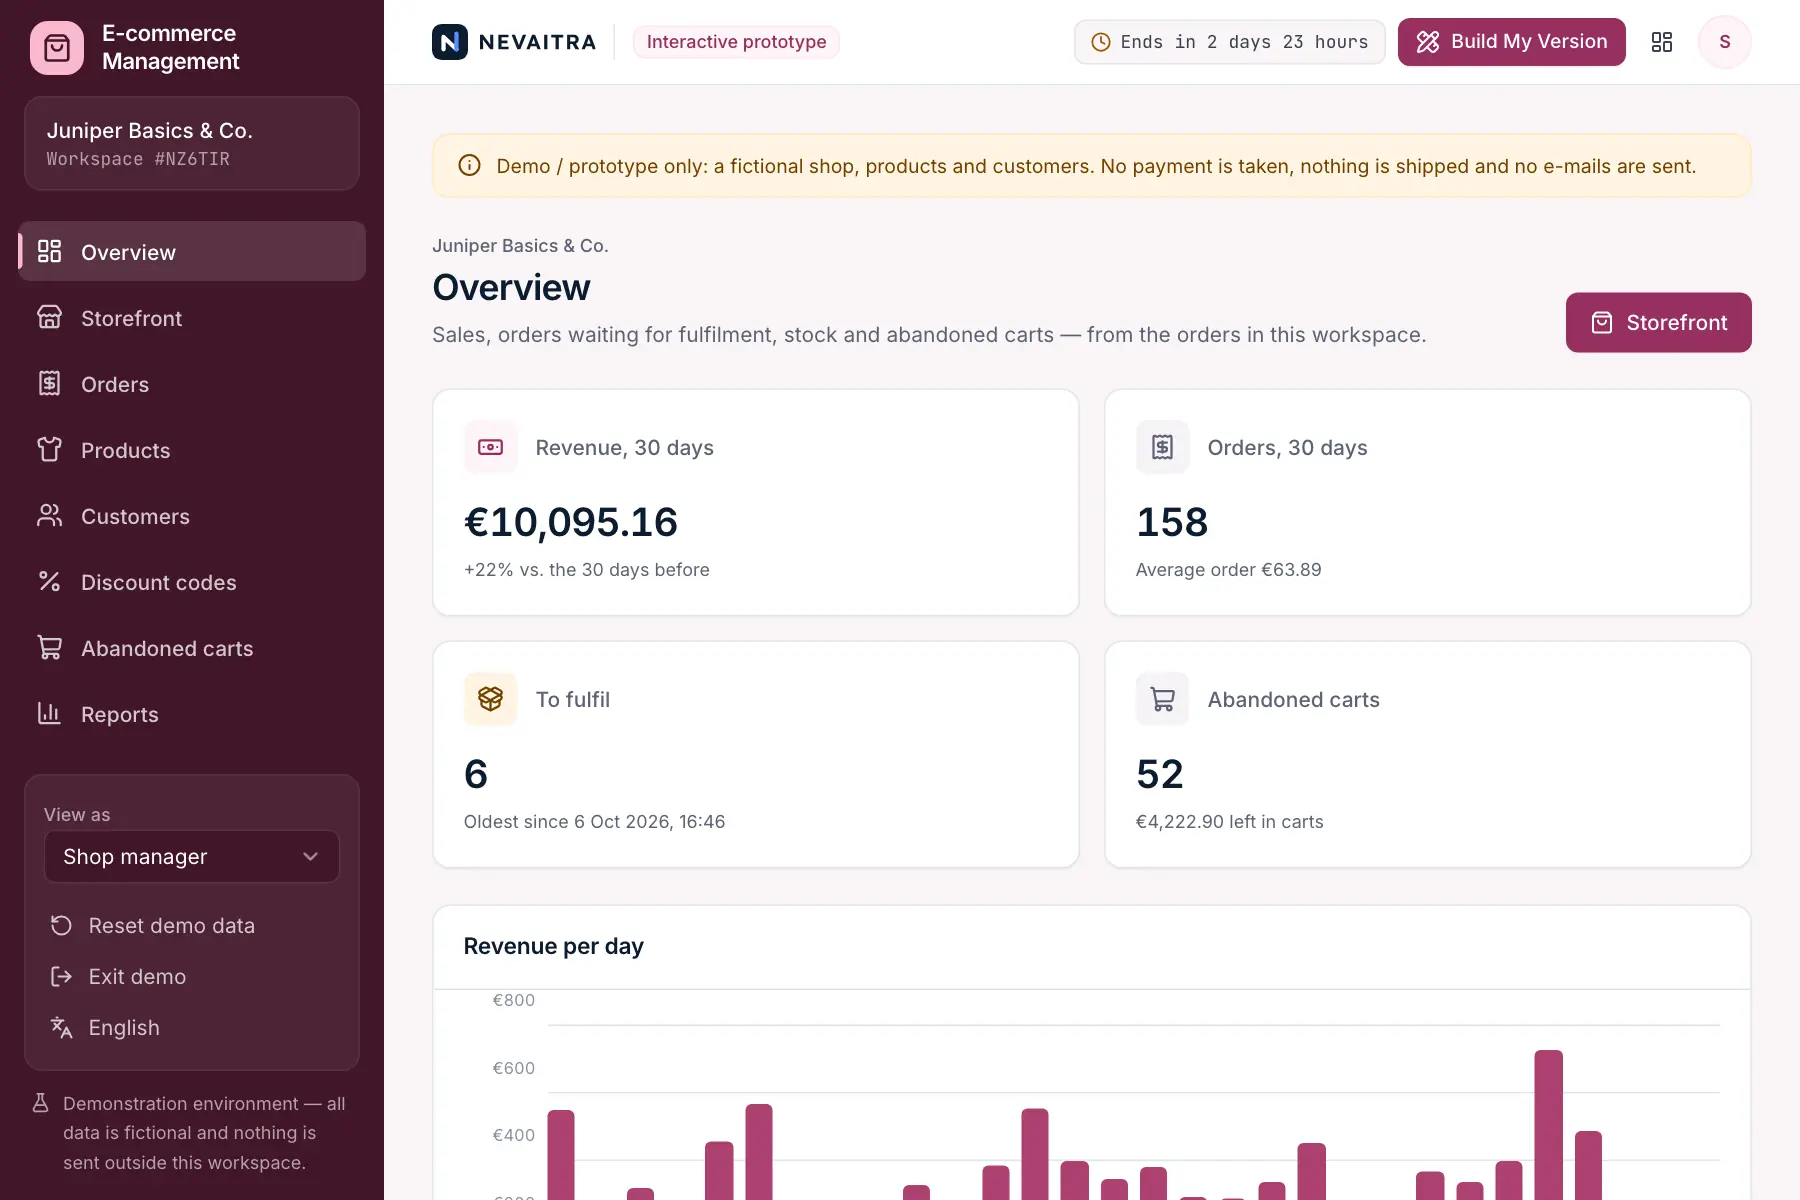Image resolution: width=1800 pixels, height=1200 pixels.
Task: Open the user avatar S menu
Action: pyautogui.click(x=1725, y=42)
